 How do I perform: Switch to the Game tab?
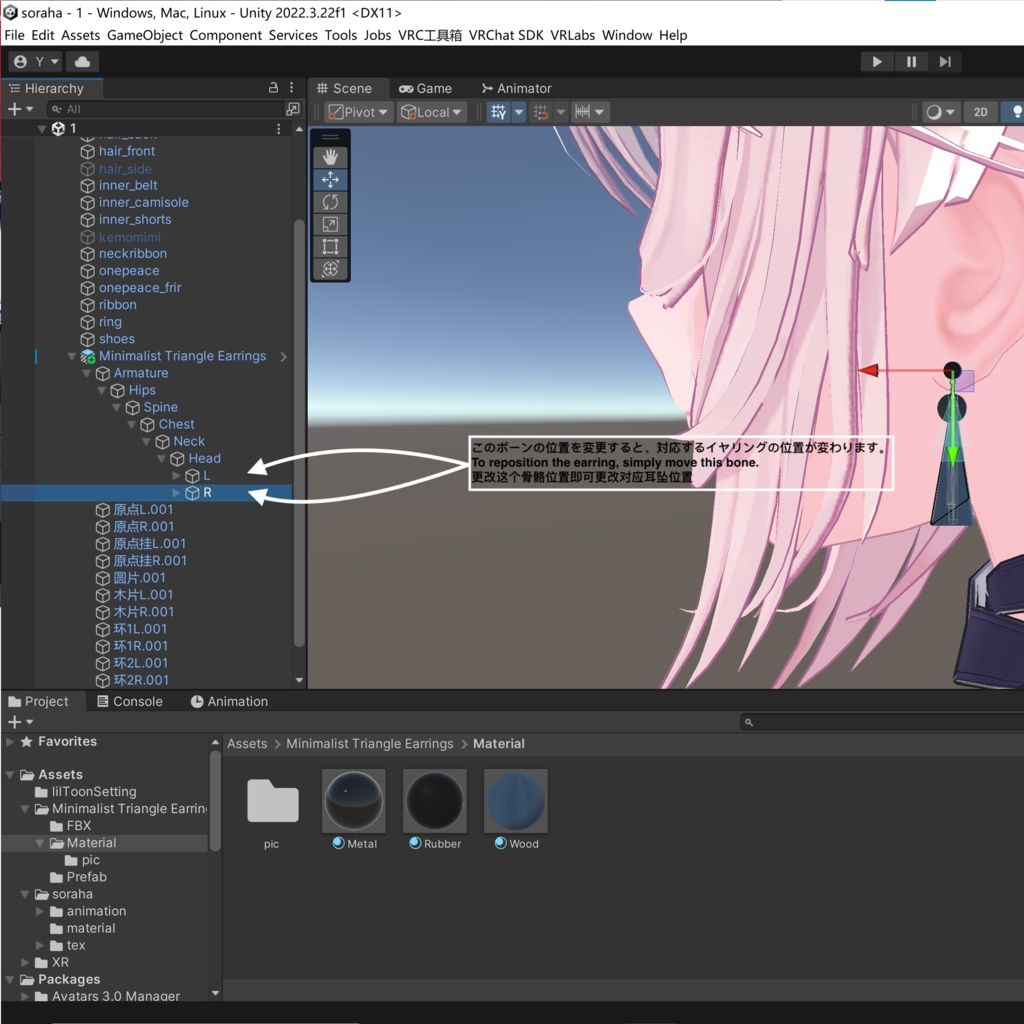[x=425, y=88]
